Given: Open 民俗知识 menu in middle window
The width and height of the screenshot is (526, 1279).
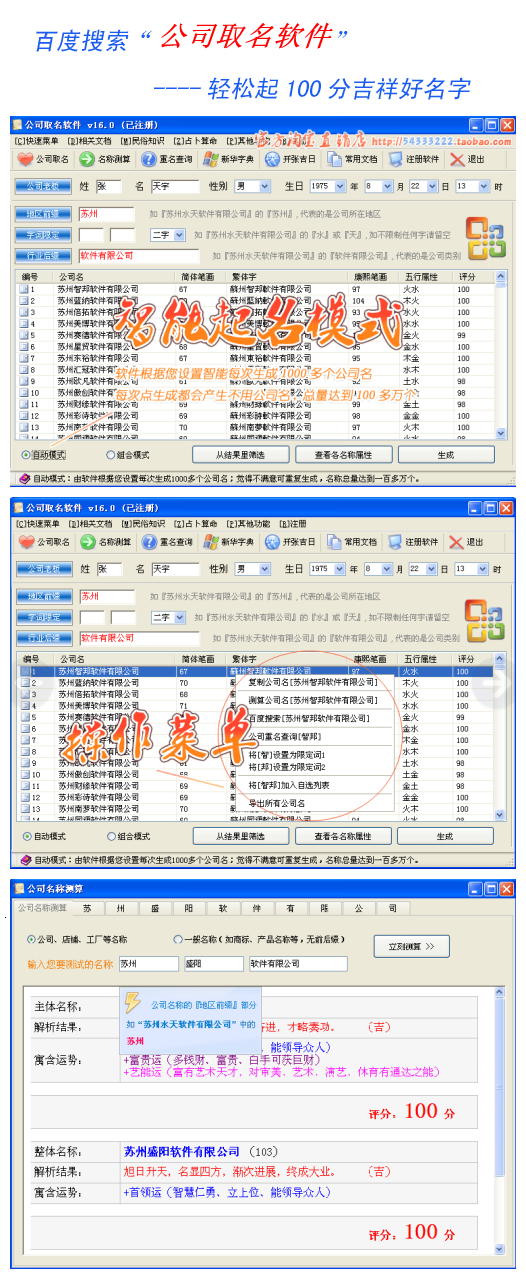Looking at the screenshot, I should [143, 523].
